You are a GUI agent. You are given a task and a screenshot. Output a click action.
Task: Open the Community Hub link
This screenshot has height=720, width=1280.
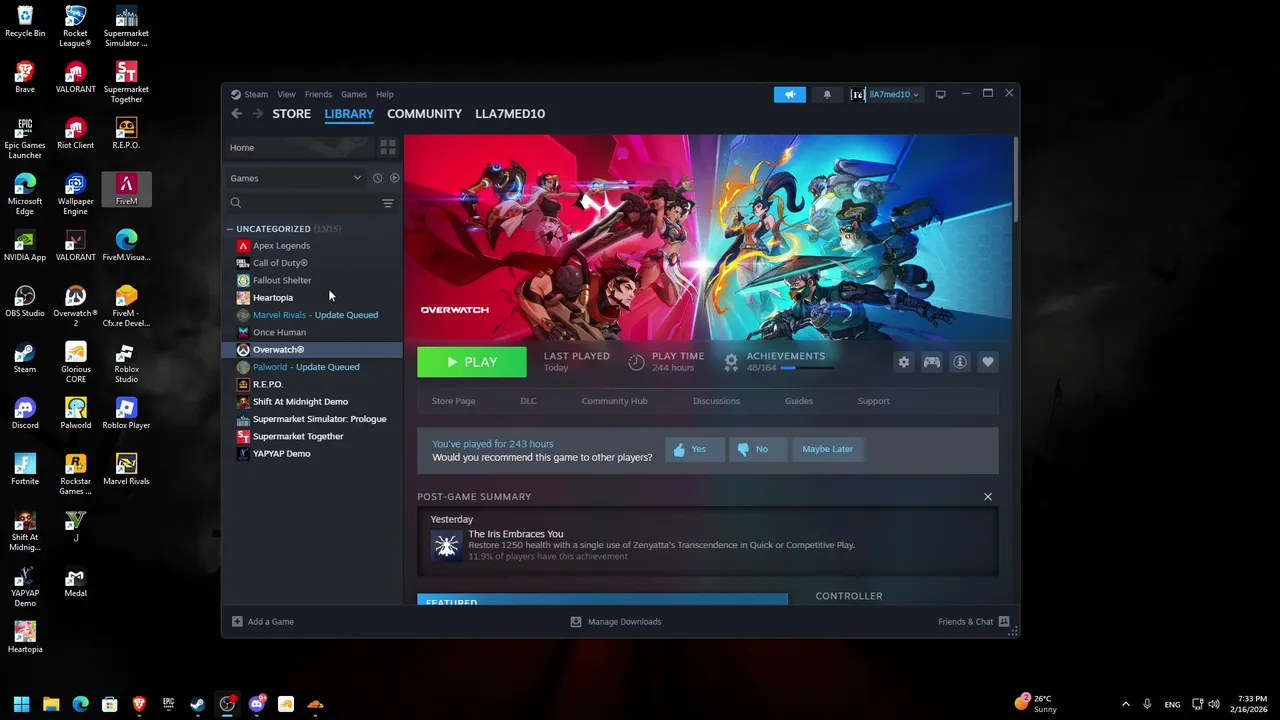(615, 401)
